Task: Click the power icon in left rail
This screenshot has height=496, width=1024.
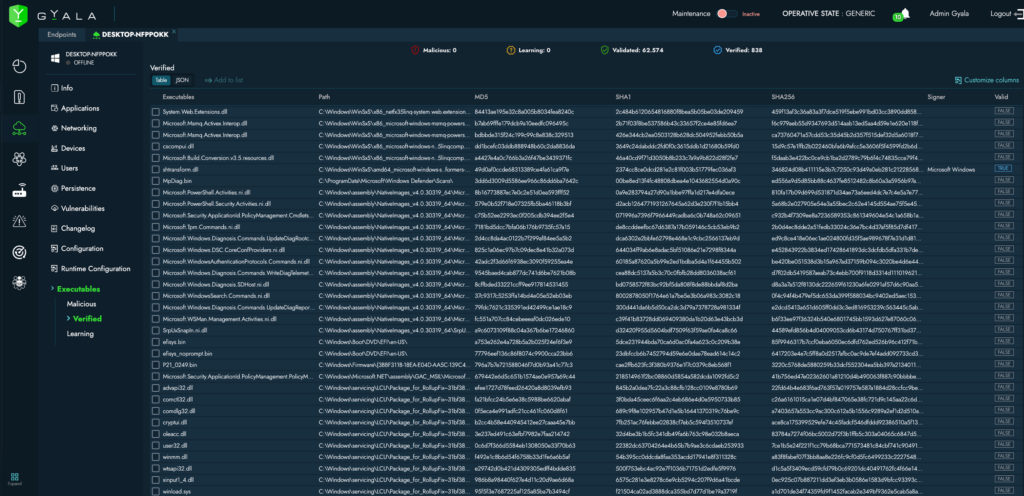Action: click(x=20, y=66)
